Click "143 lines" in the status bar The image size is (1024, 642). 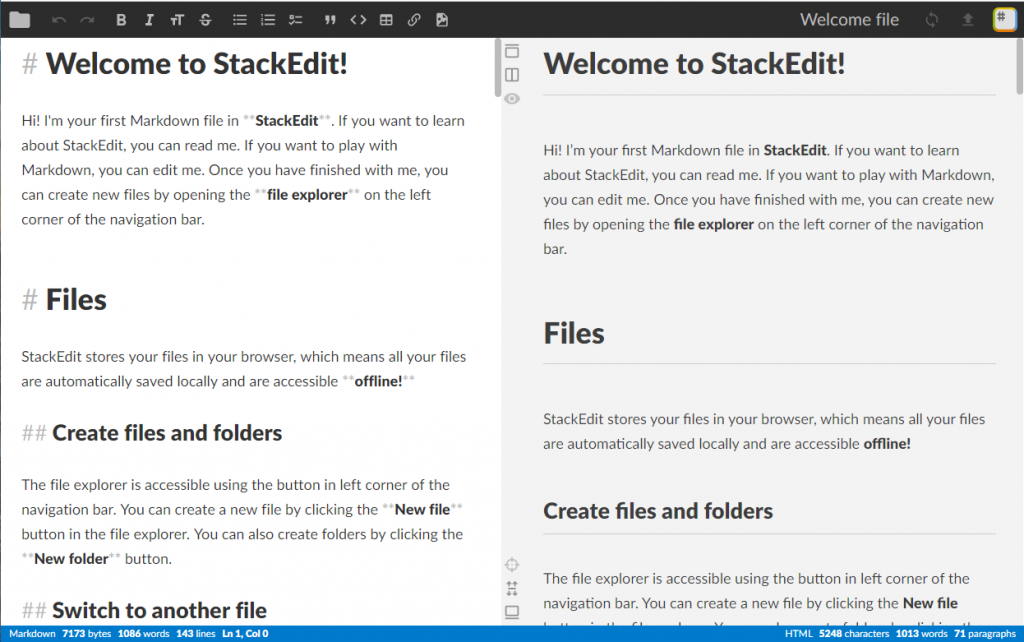(196, 634)
